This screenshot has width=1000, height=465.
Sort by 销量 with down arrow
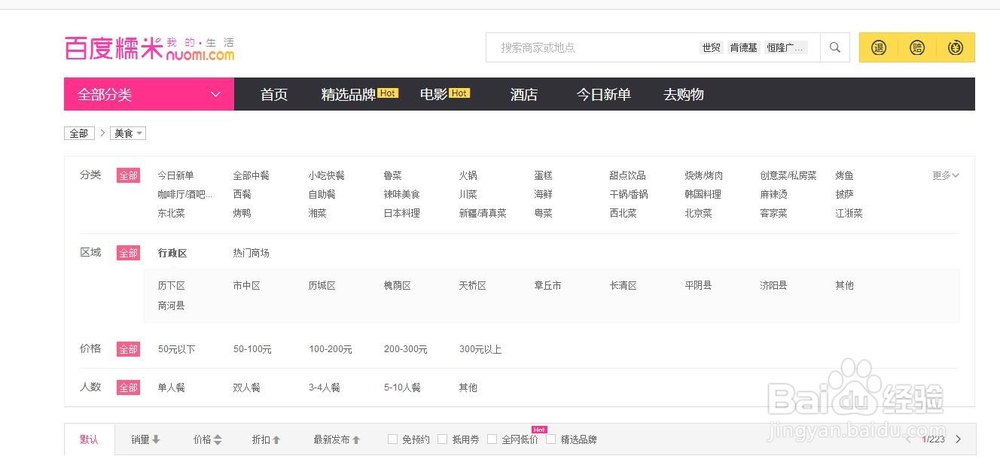[x=145, y=439]
